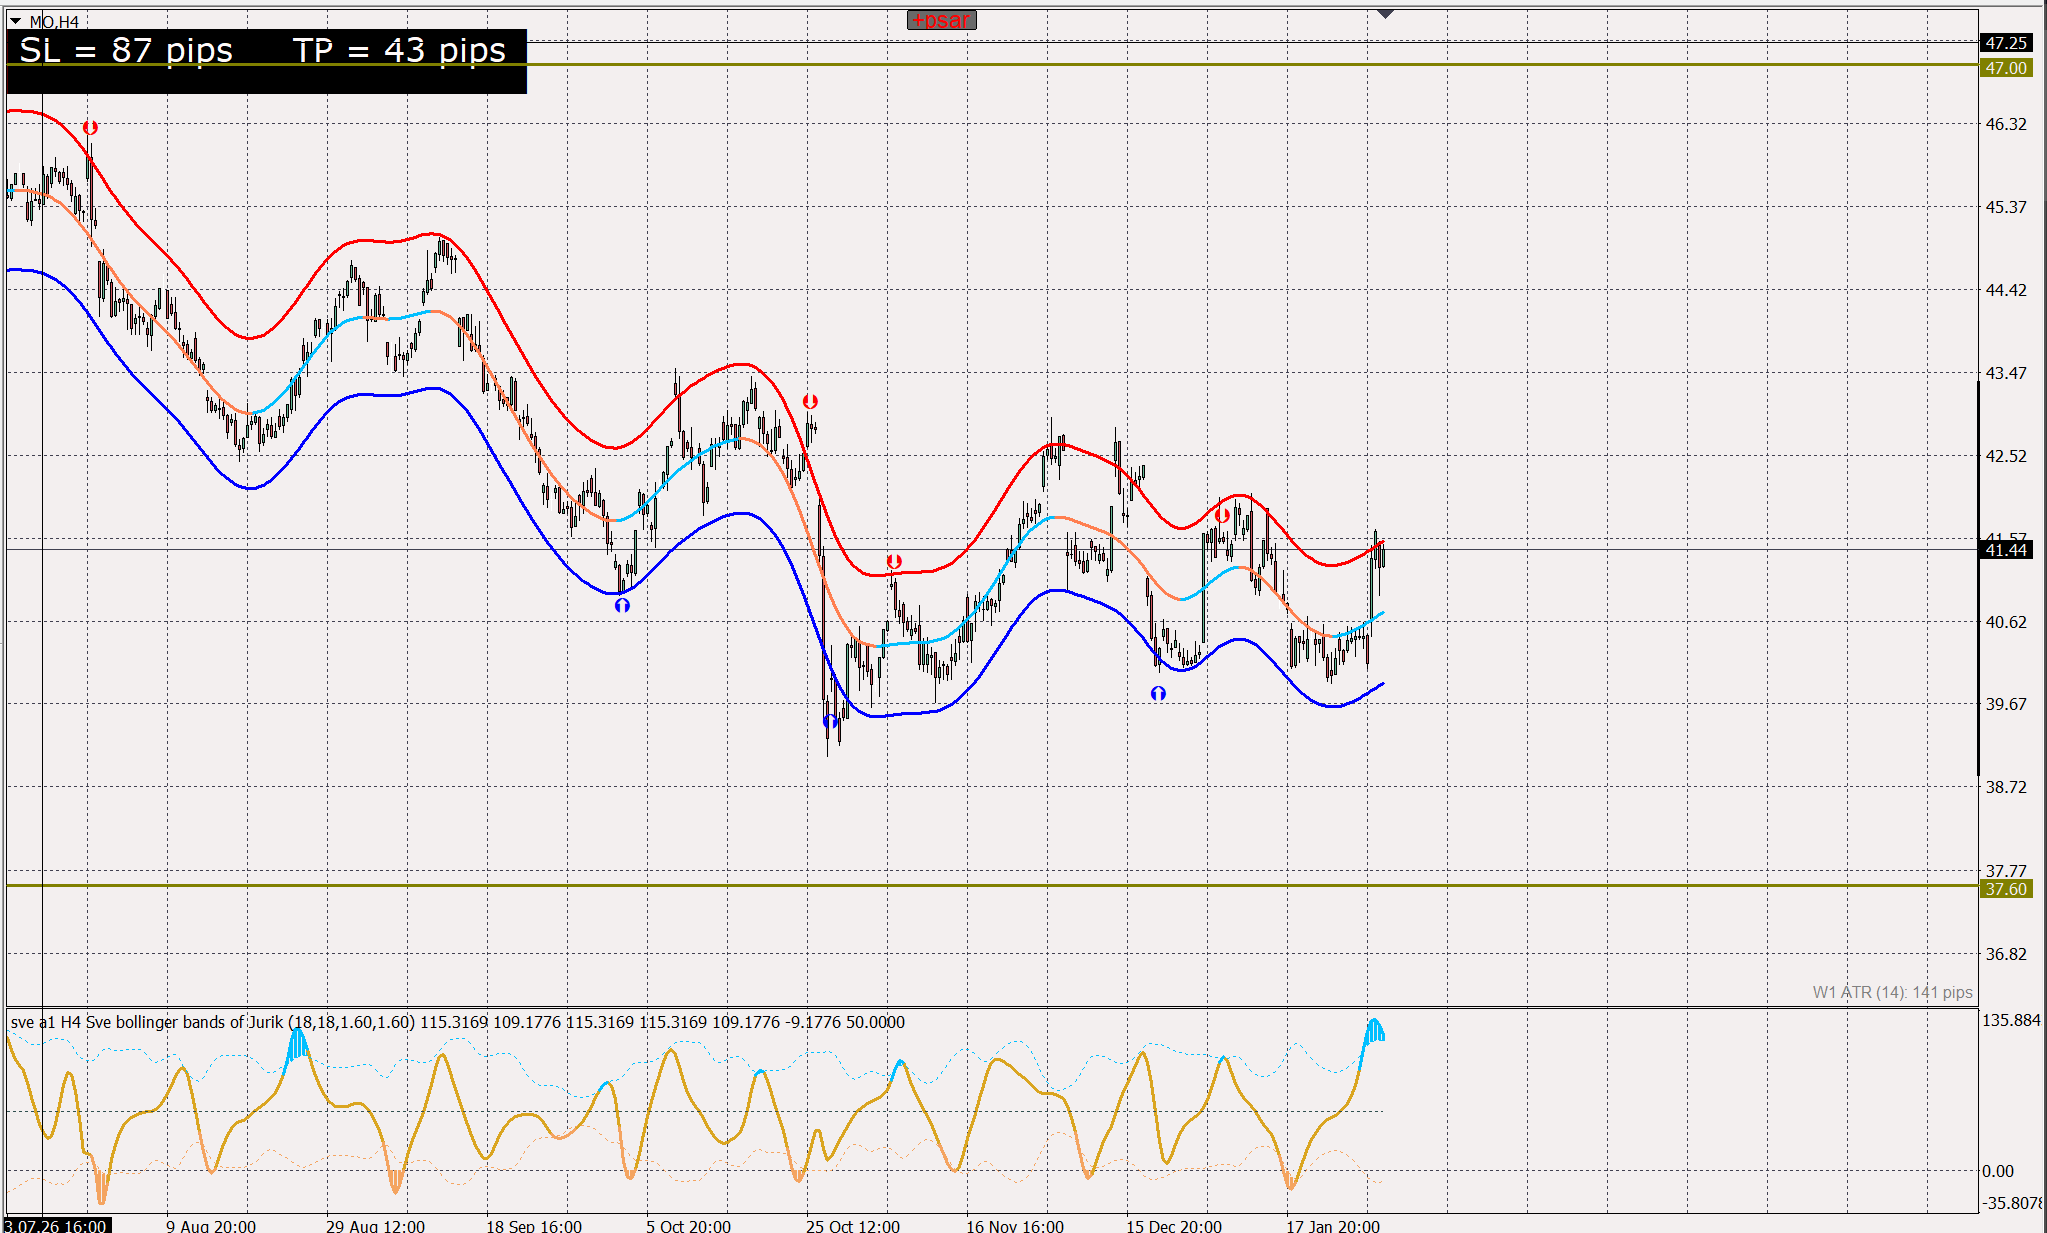Click red arrow above the late-October price drop
The image size is (2047, 1233).
tap(810, 402)
